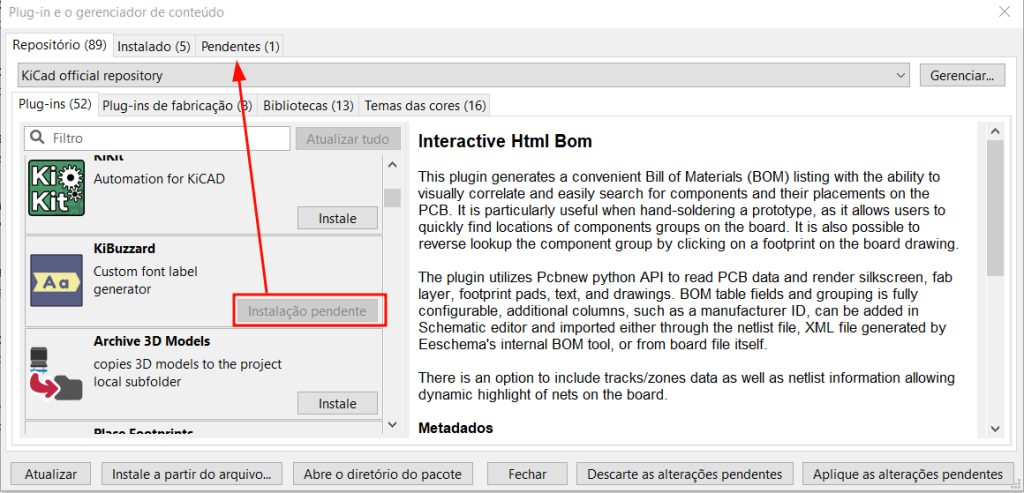Select the Plug-ins (52) tab
This screenshot has width=1024, height=493.
tap(55, 104)
